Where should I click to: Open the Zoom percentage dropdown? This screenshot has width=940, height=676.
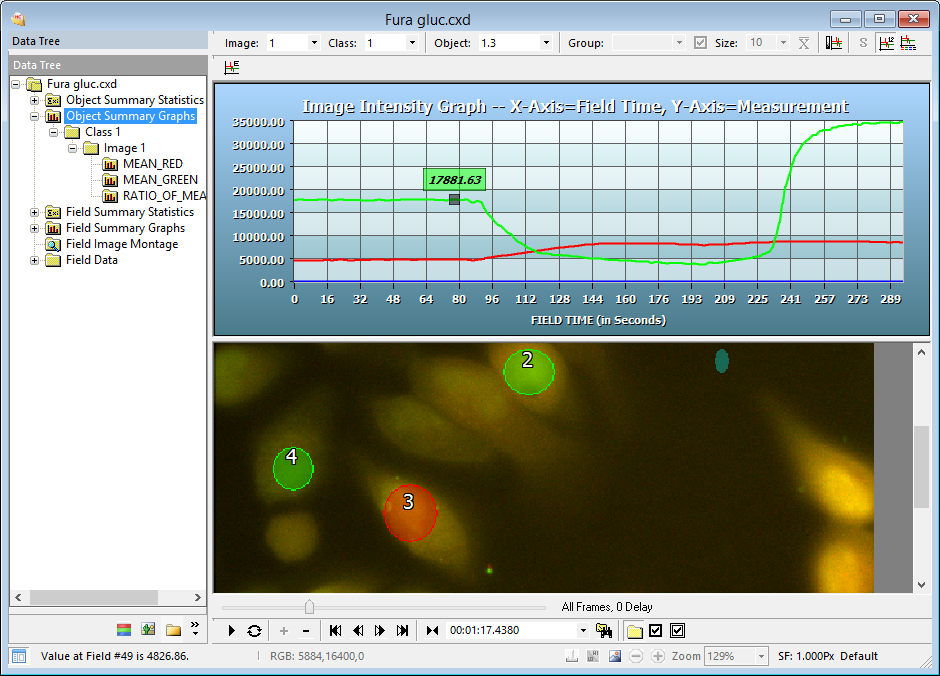pos(762,656)
